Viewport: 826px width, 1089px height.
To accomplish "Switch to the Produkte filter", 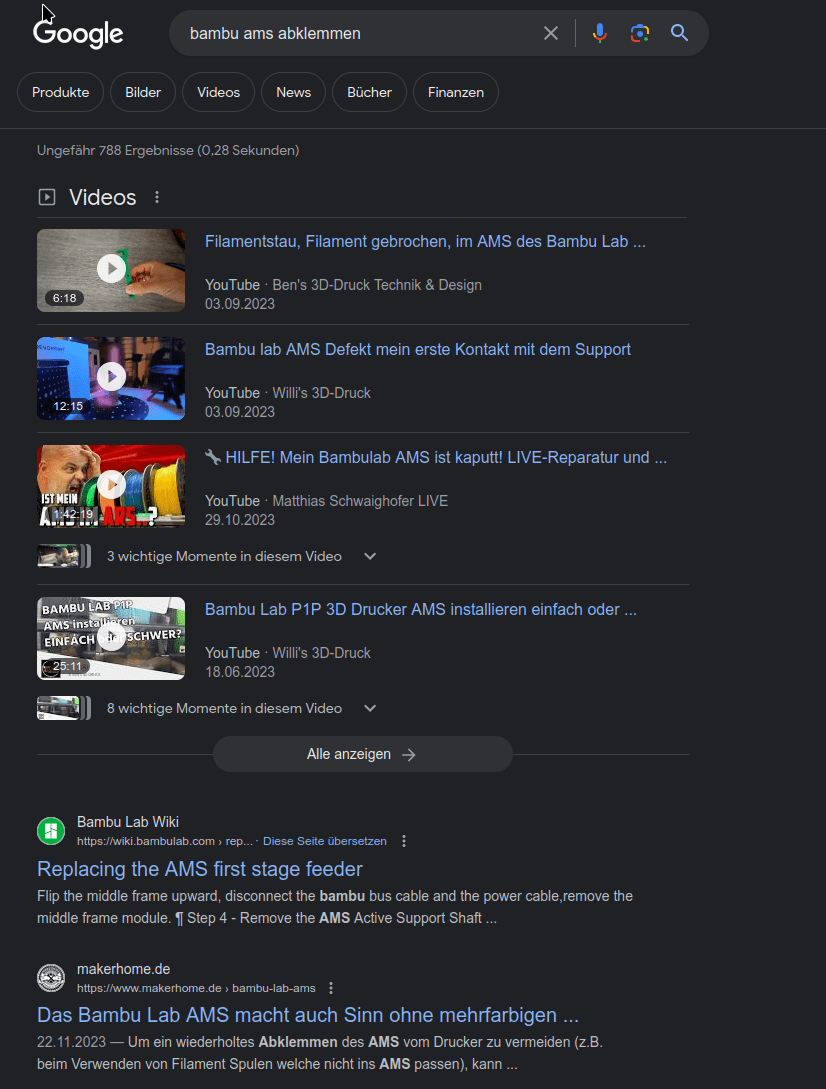I will (60, 92).
